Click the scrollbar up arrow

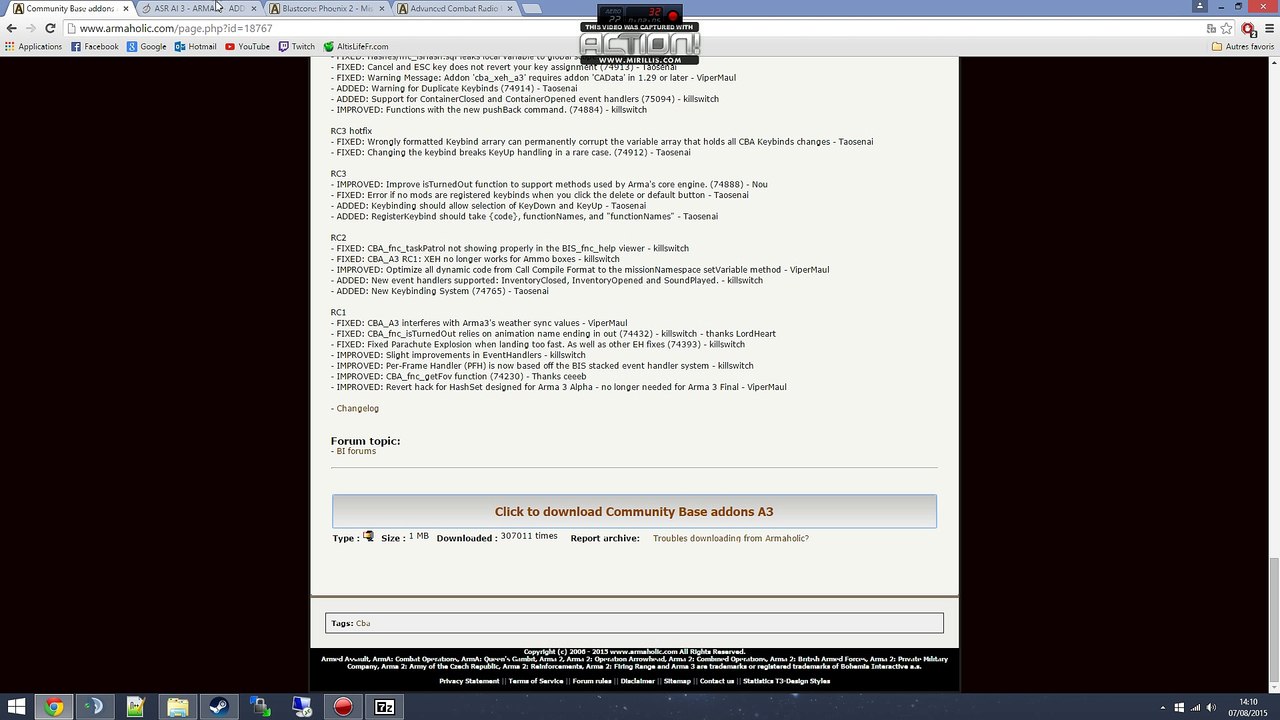pyautogui.click(x=1273, y=63)
